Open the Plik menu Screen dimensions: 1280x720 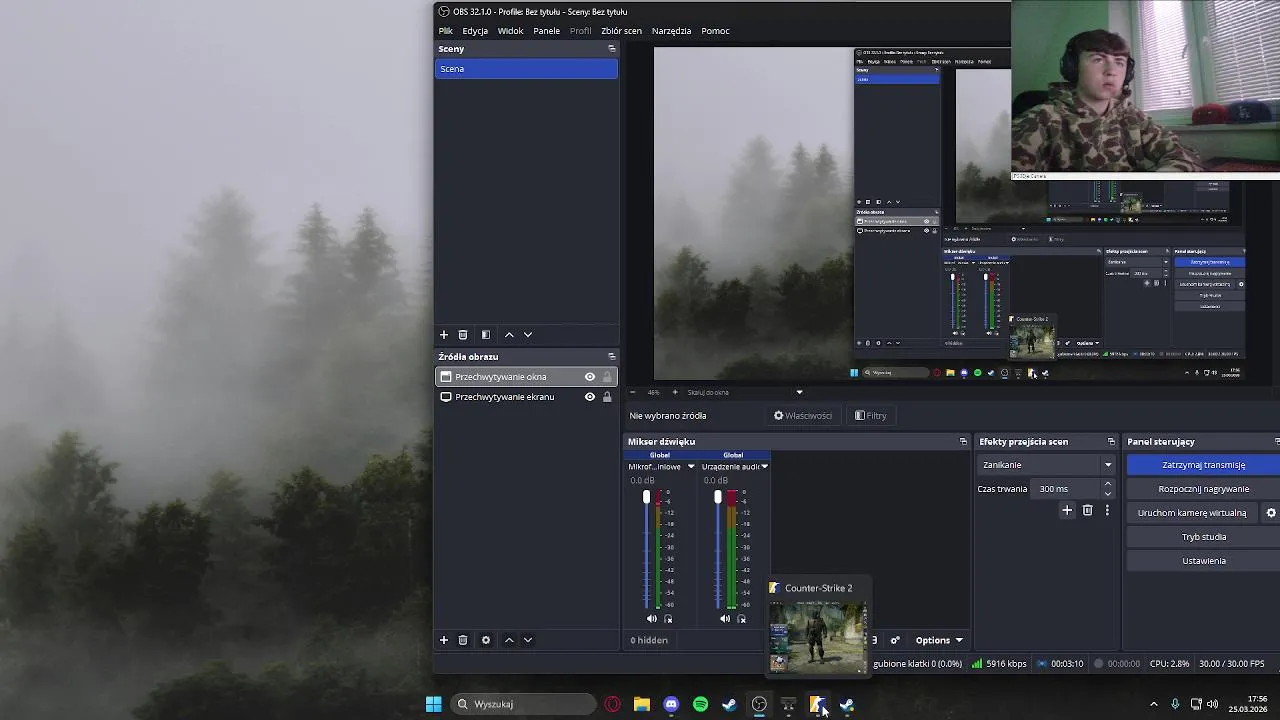(446, 31)
